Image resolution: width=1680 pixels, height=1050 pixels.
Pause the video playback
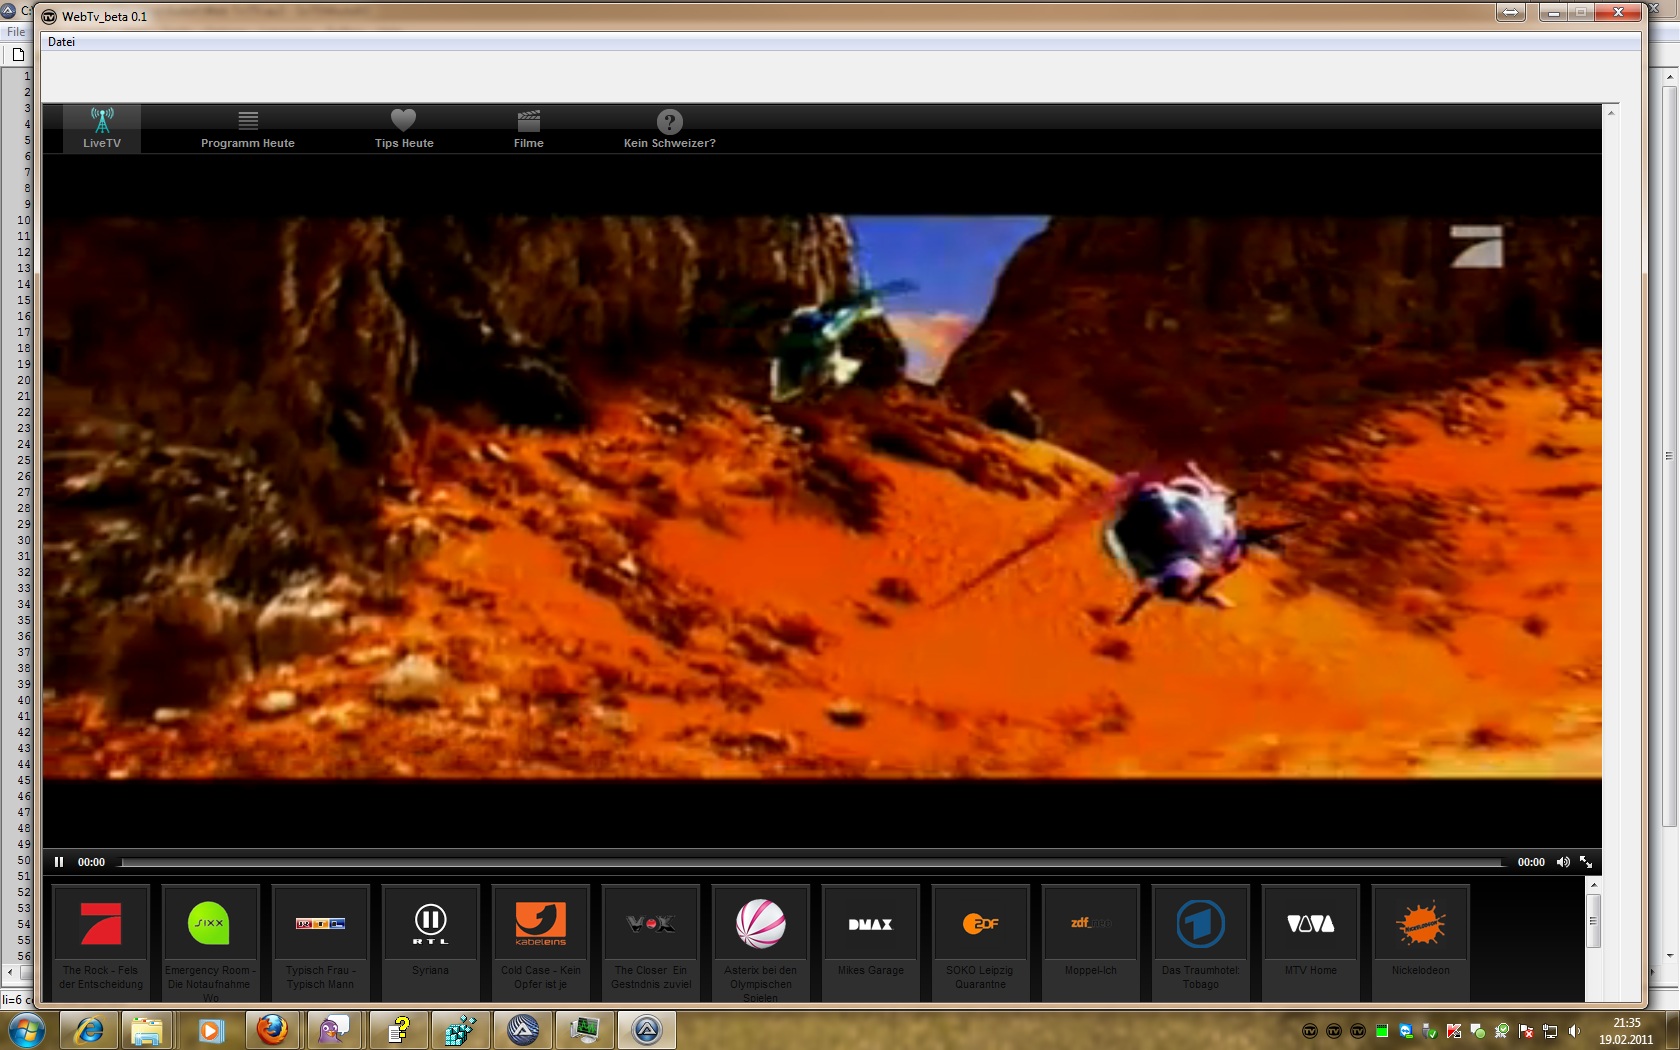59,862
